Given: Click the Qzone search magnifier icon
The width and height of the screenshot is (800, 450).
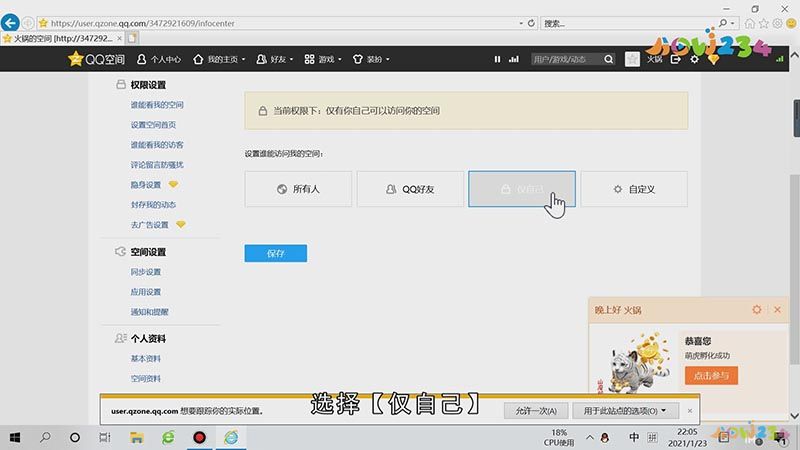Looking at the screenshot, I should coord(608,59).
